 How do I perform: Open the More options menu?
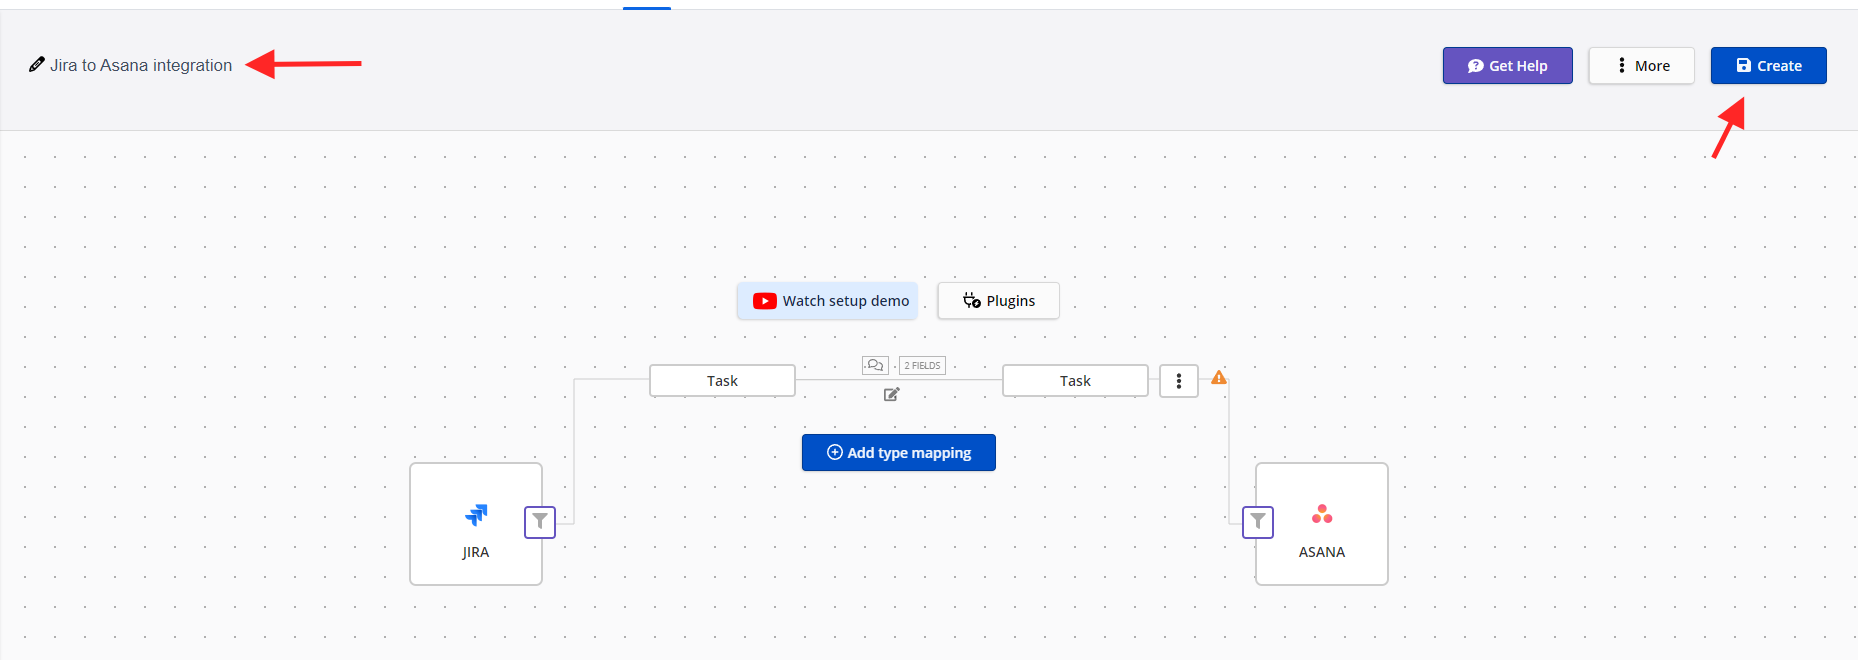(1641, 66)
